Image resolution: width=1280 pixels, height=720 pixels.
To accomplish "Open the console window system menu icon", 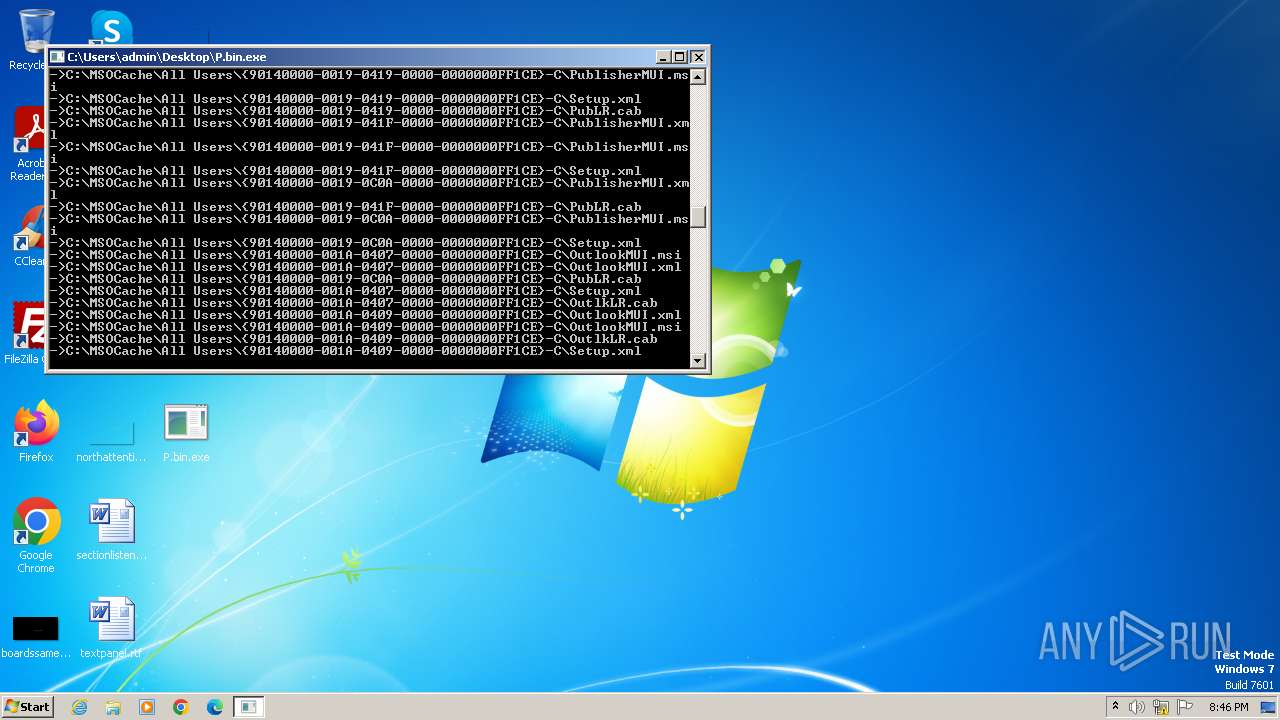I will (x=57, y=57).
